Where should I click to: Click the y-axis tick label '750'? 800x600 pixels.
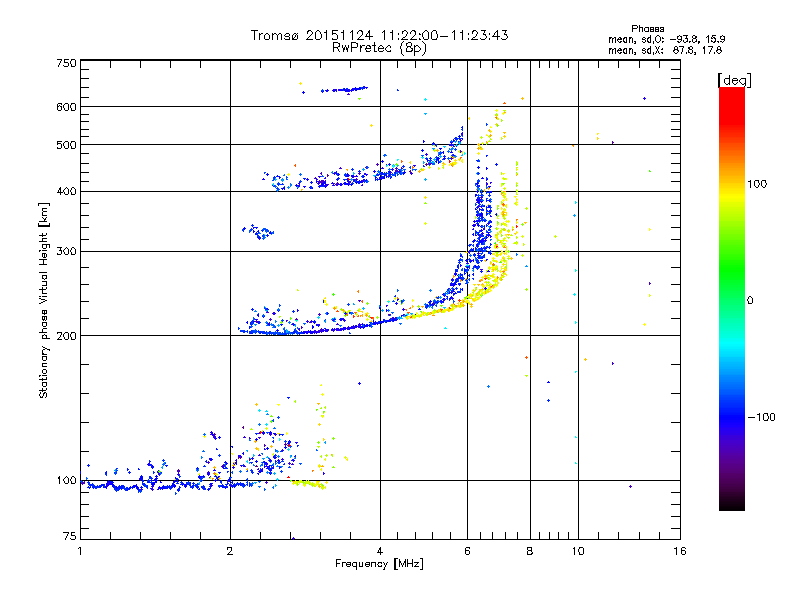click(66, 63)
